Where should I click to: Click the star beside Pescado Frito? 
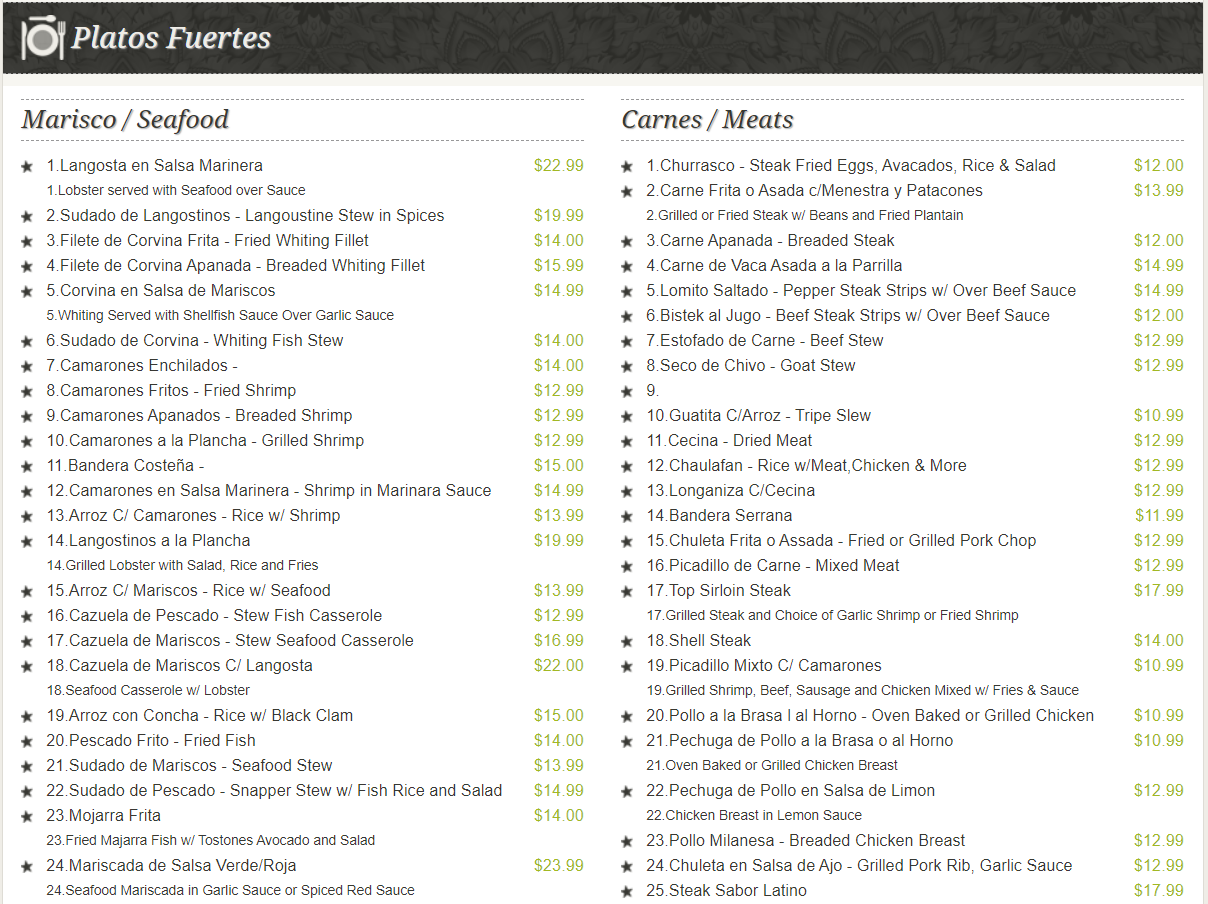click(x=27, y=741)
